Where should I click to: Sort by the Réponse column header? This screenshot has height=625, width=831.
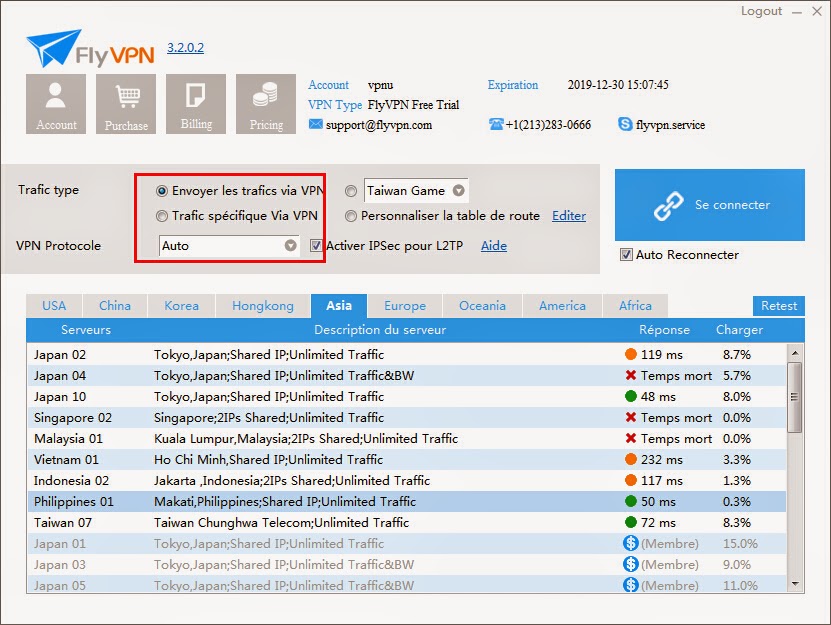coord(665,330)
